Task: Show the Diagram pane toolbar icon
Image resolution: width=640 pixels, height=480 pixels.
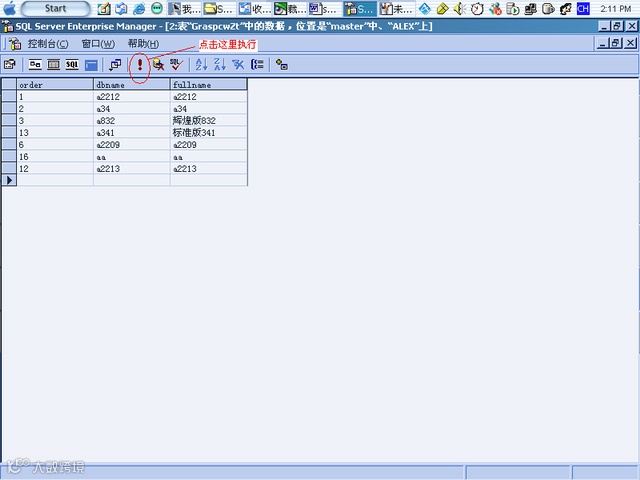Action: (36, 64)
